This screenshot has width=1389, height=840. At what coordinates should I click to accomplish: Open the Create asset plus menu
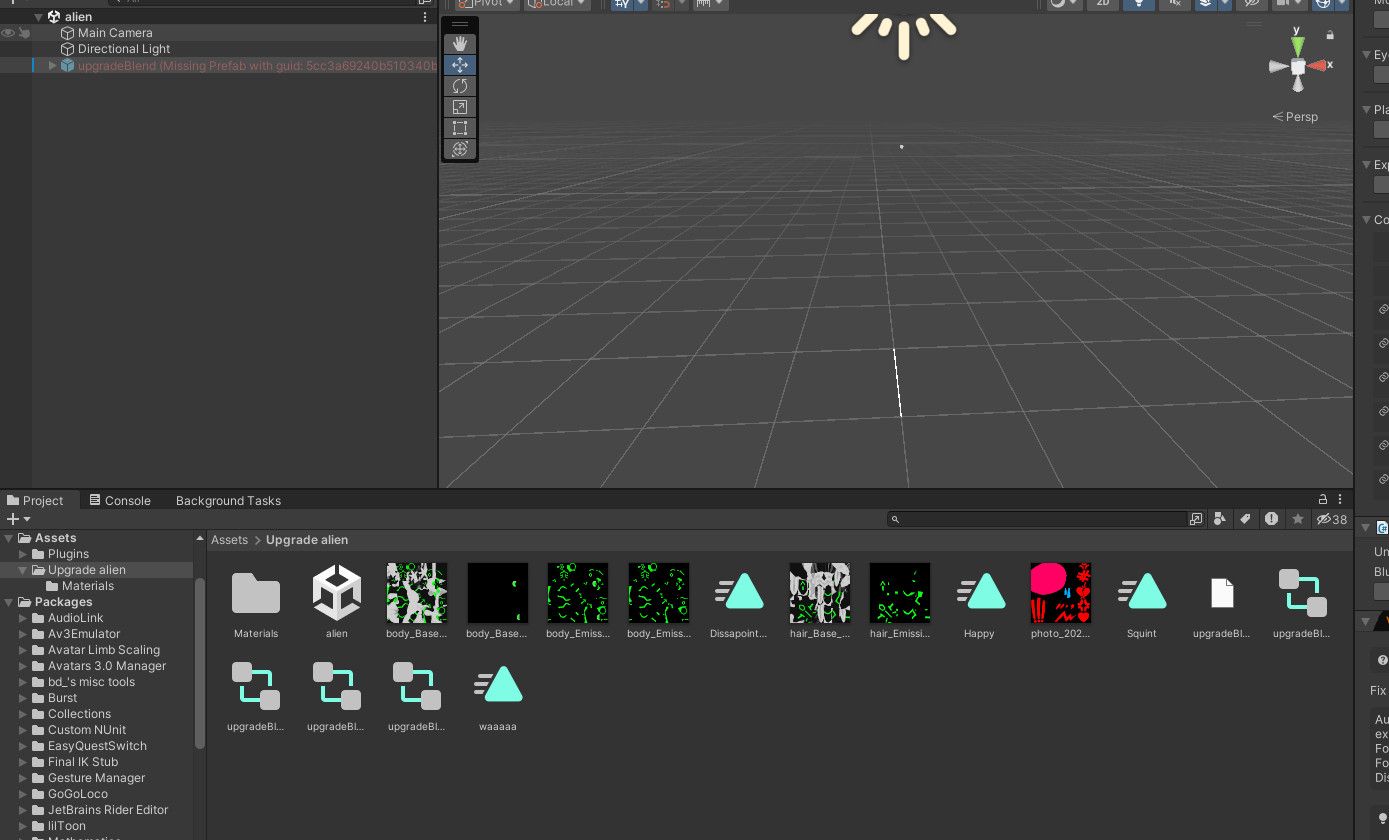point(18,519)
